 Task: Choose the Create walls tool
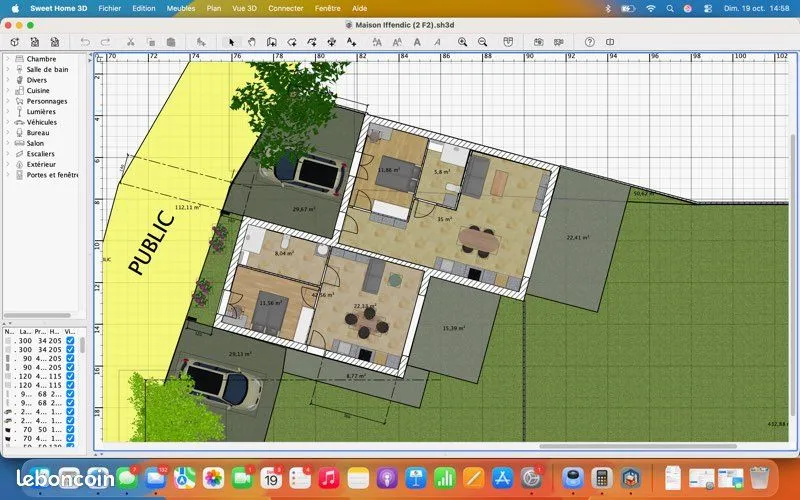click(271, 42)
